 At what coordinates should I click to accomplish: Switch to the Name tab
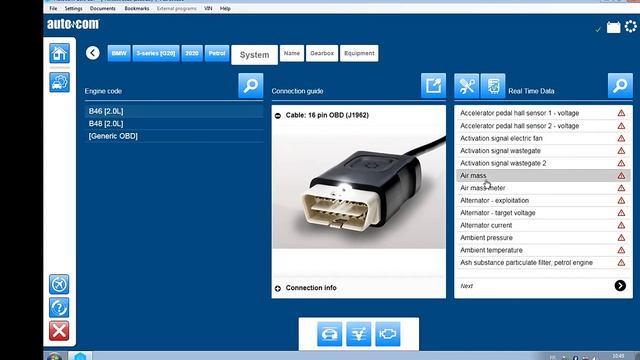pos(292,53)
